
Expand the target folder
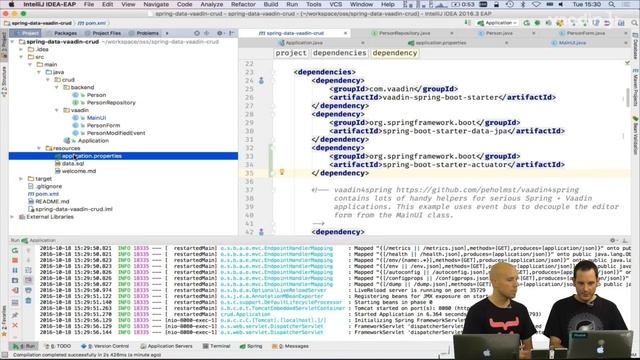tap(21, 179)
